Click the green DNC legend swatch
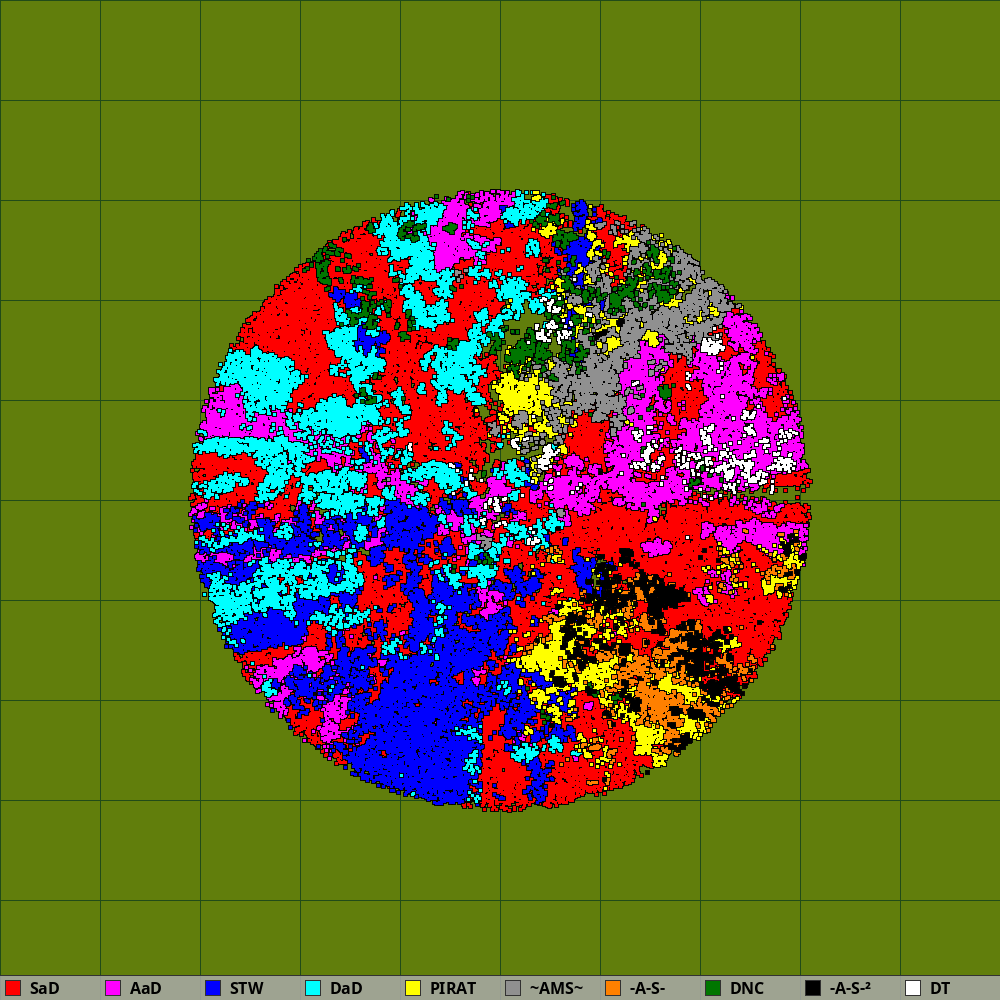This screenshot has height=1000, width=1000. (713, 988)
